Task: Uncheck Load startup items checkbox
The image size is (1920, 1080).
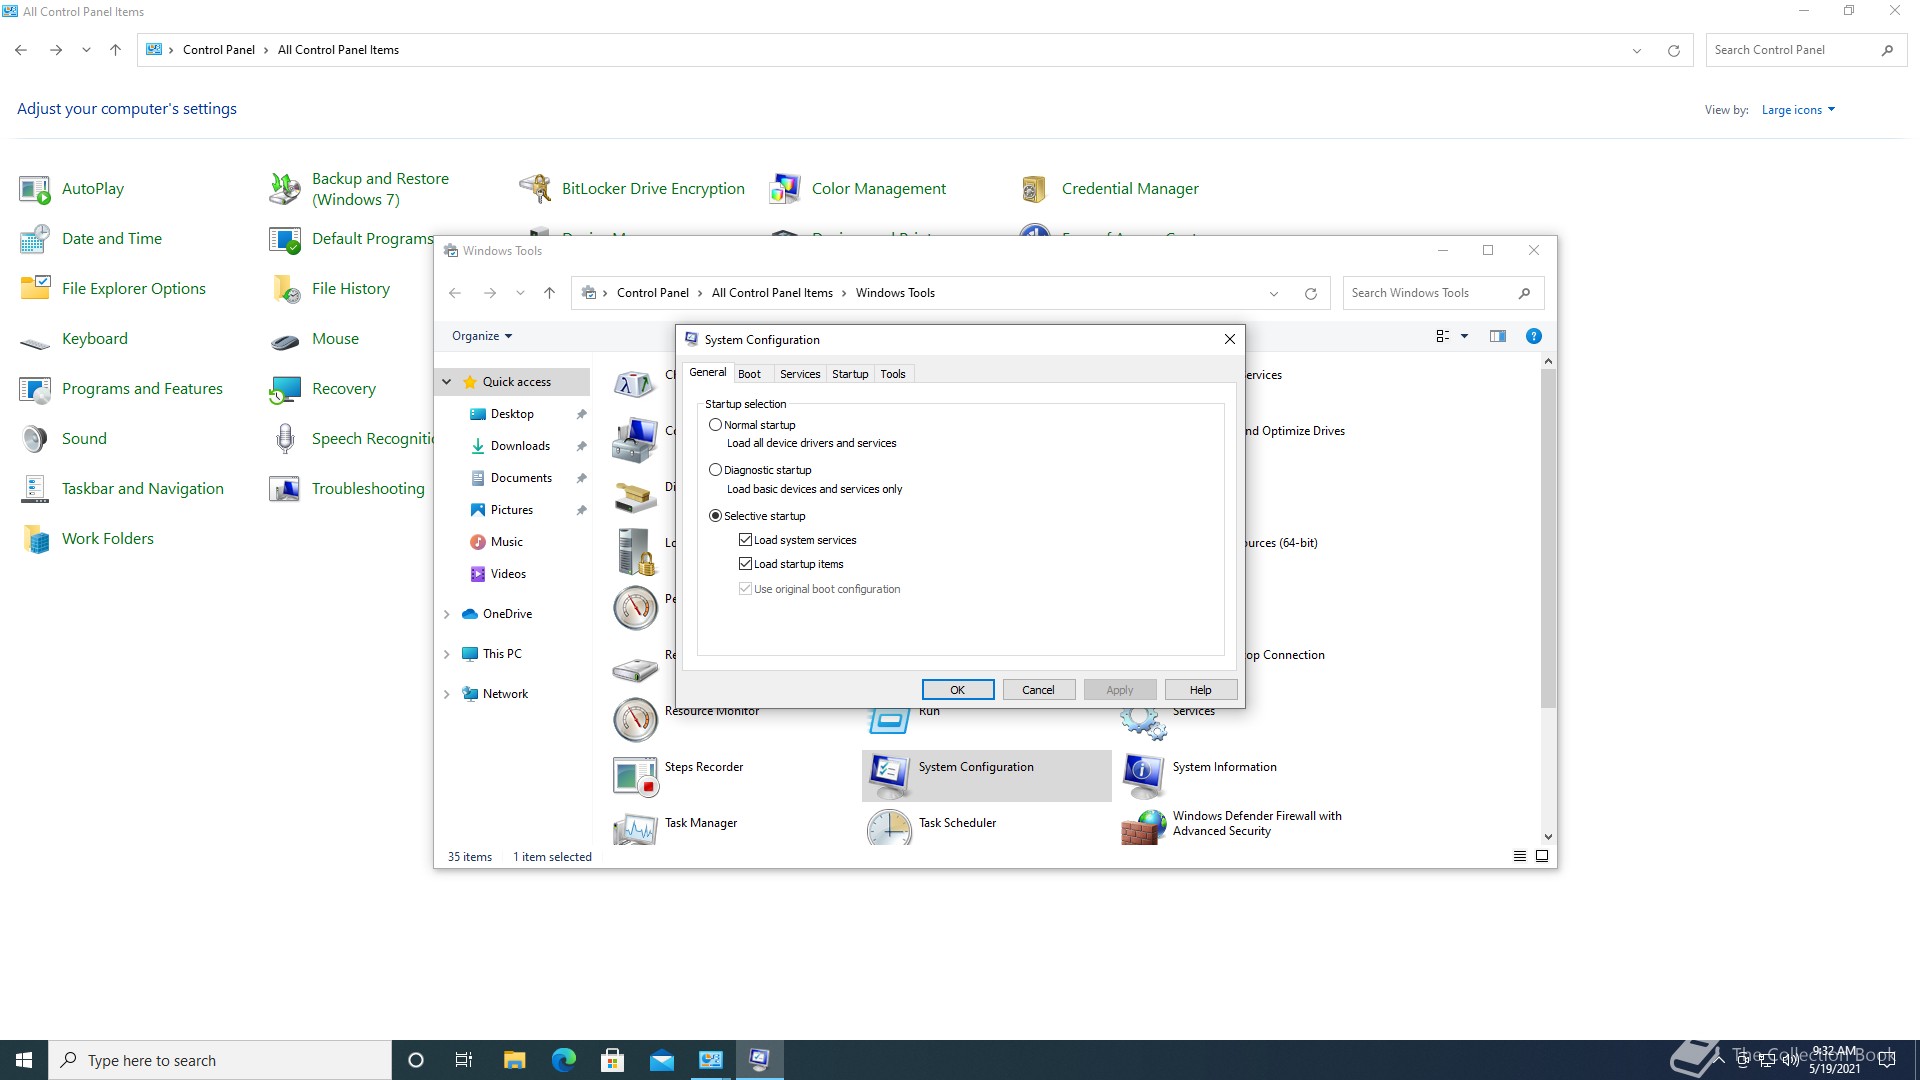Action: click(745, 564)
